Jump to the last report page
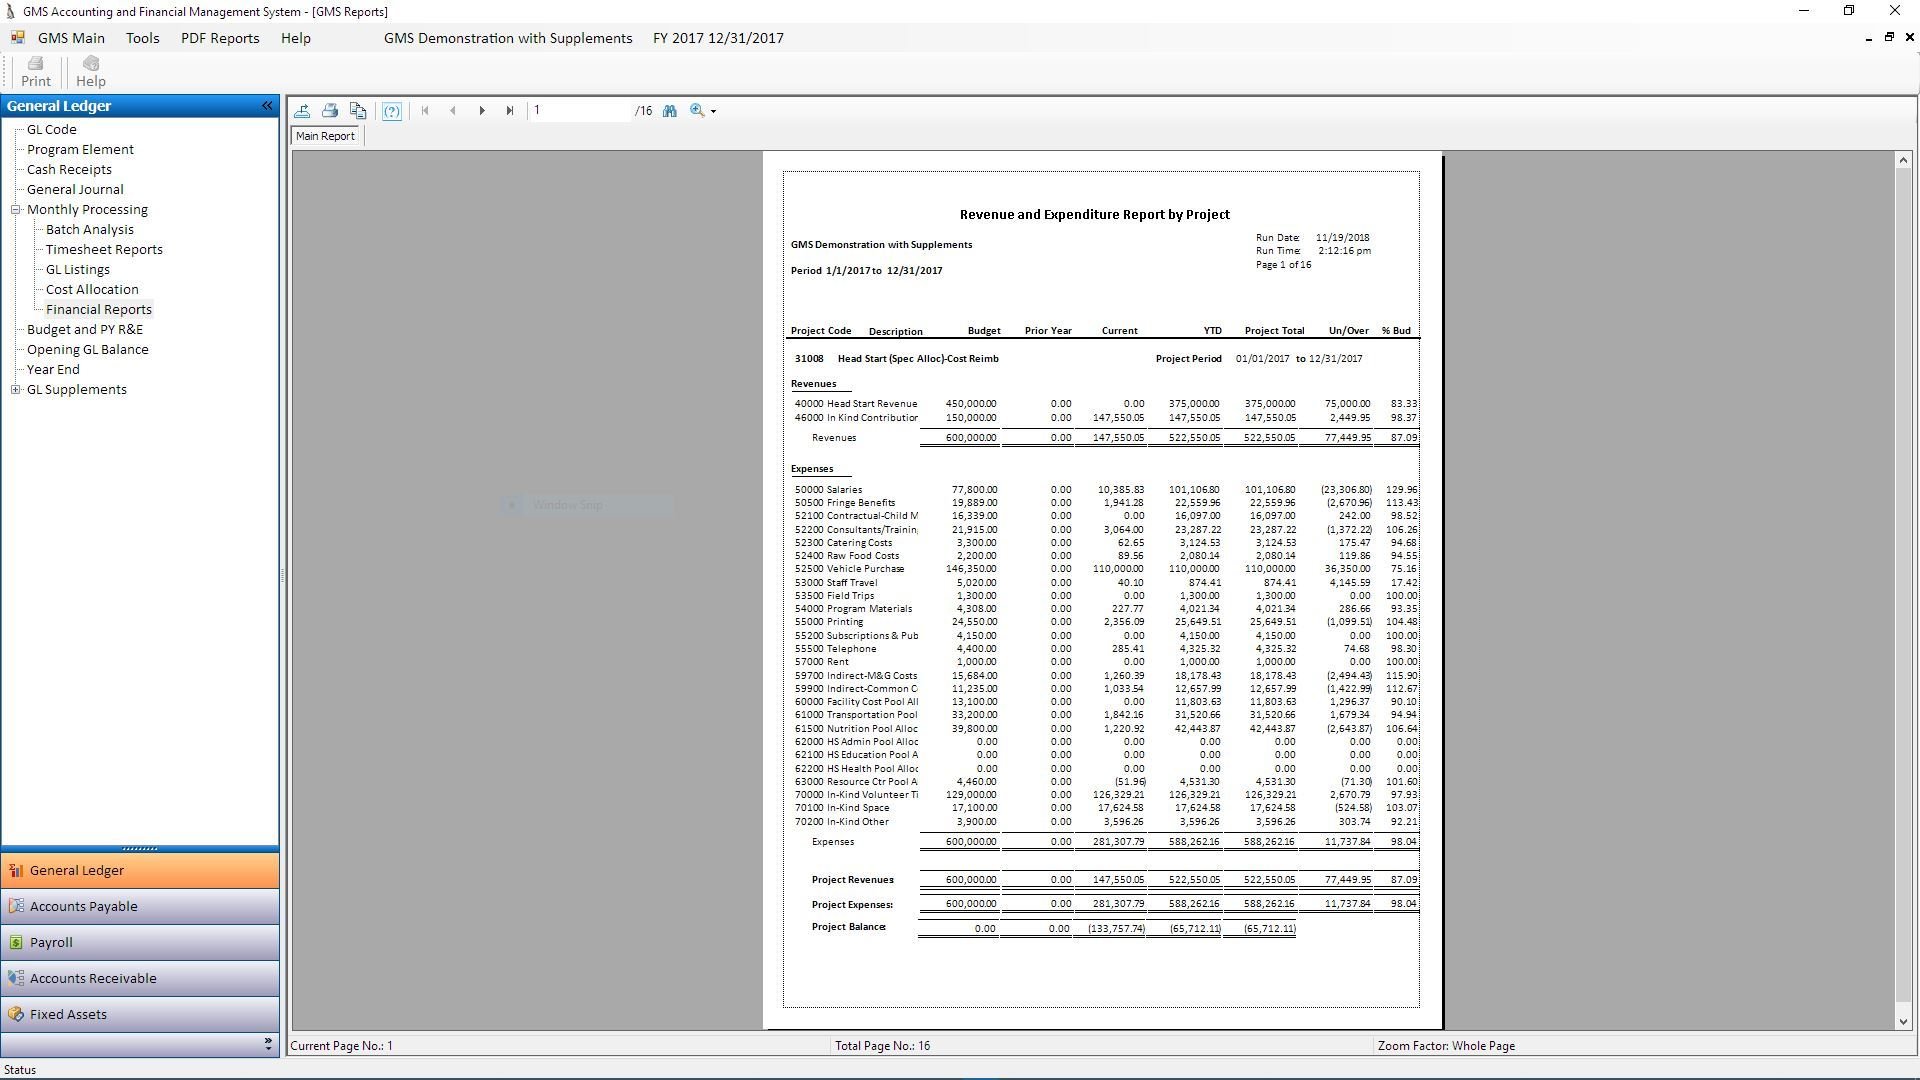 tap(510, 111)
